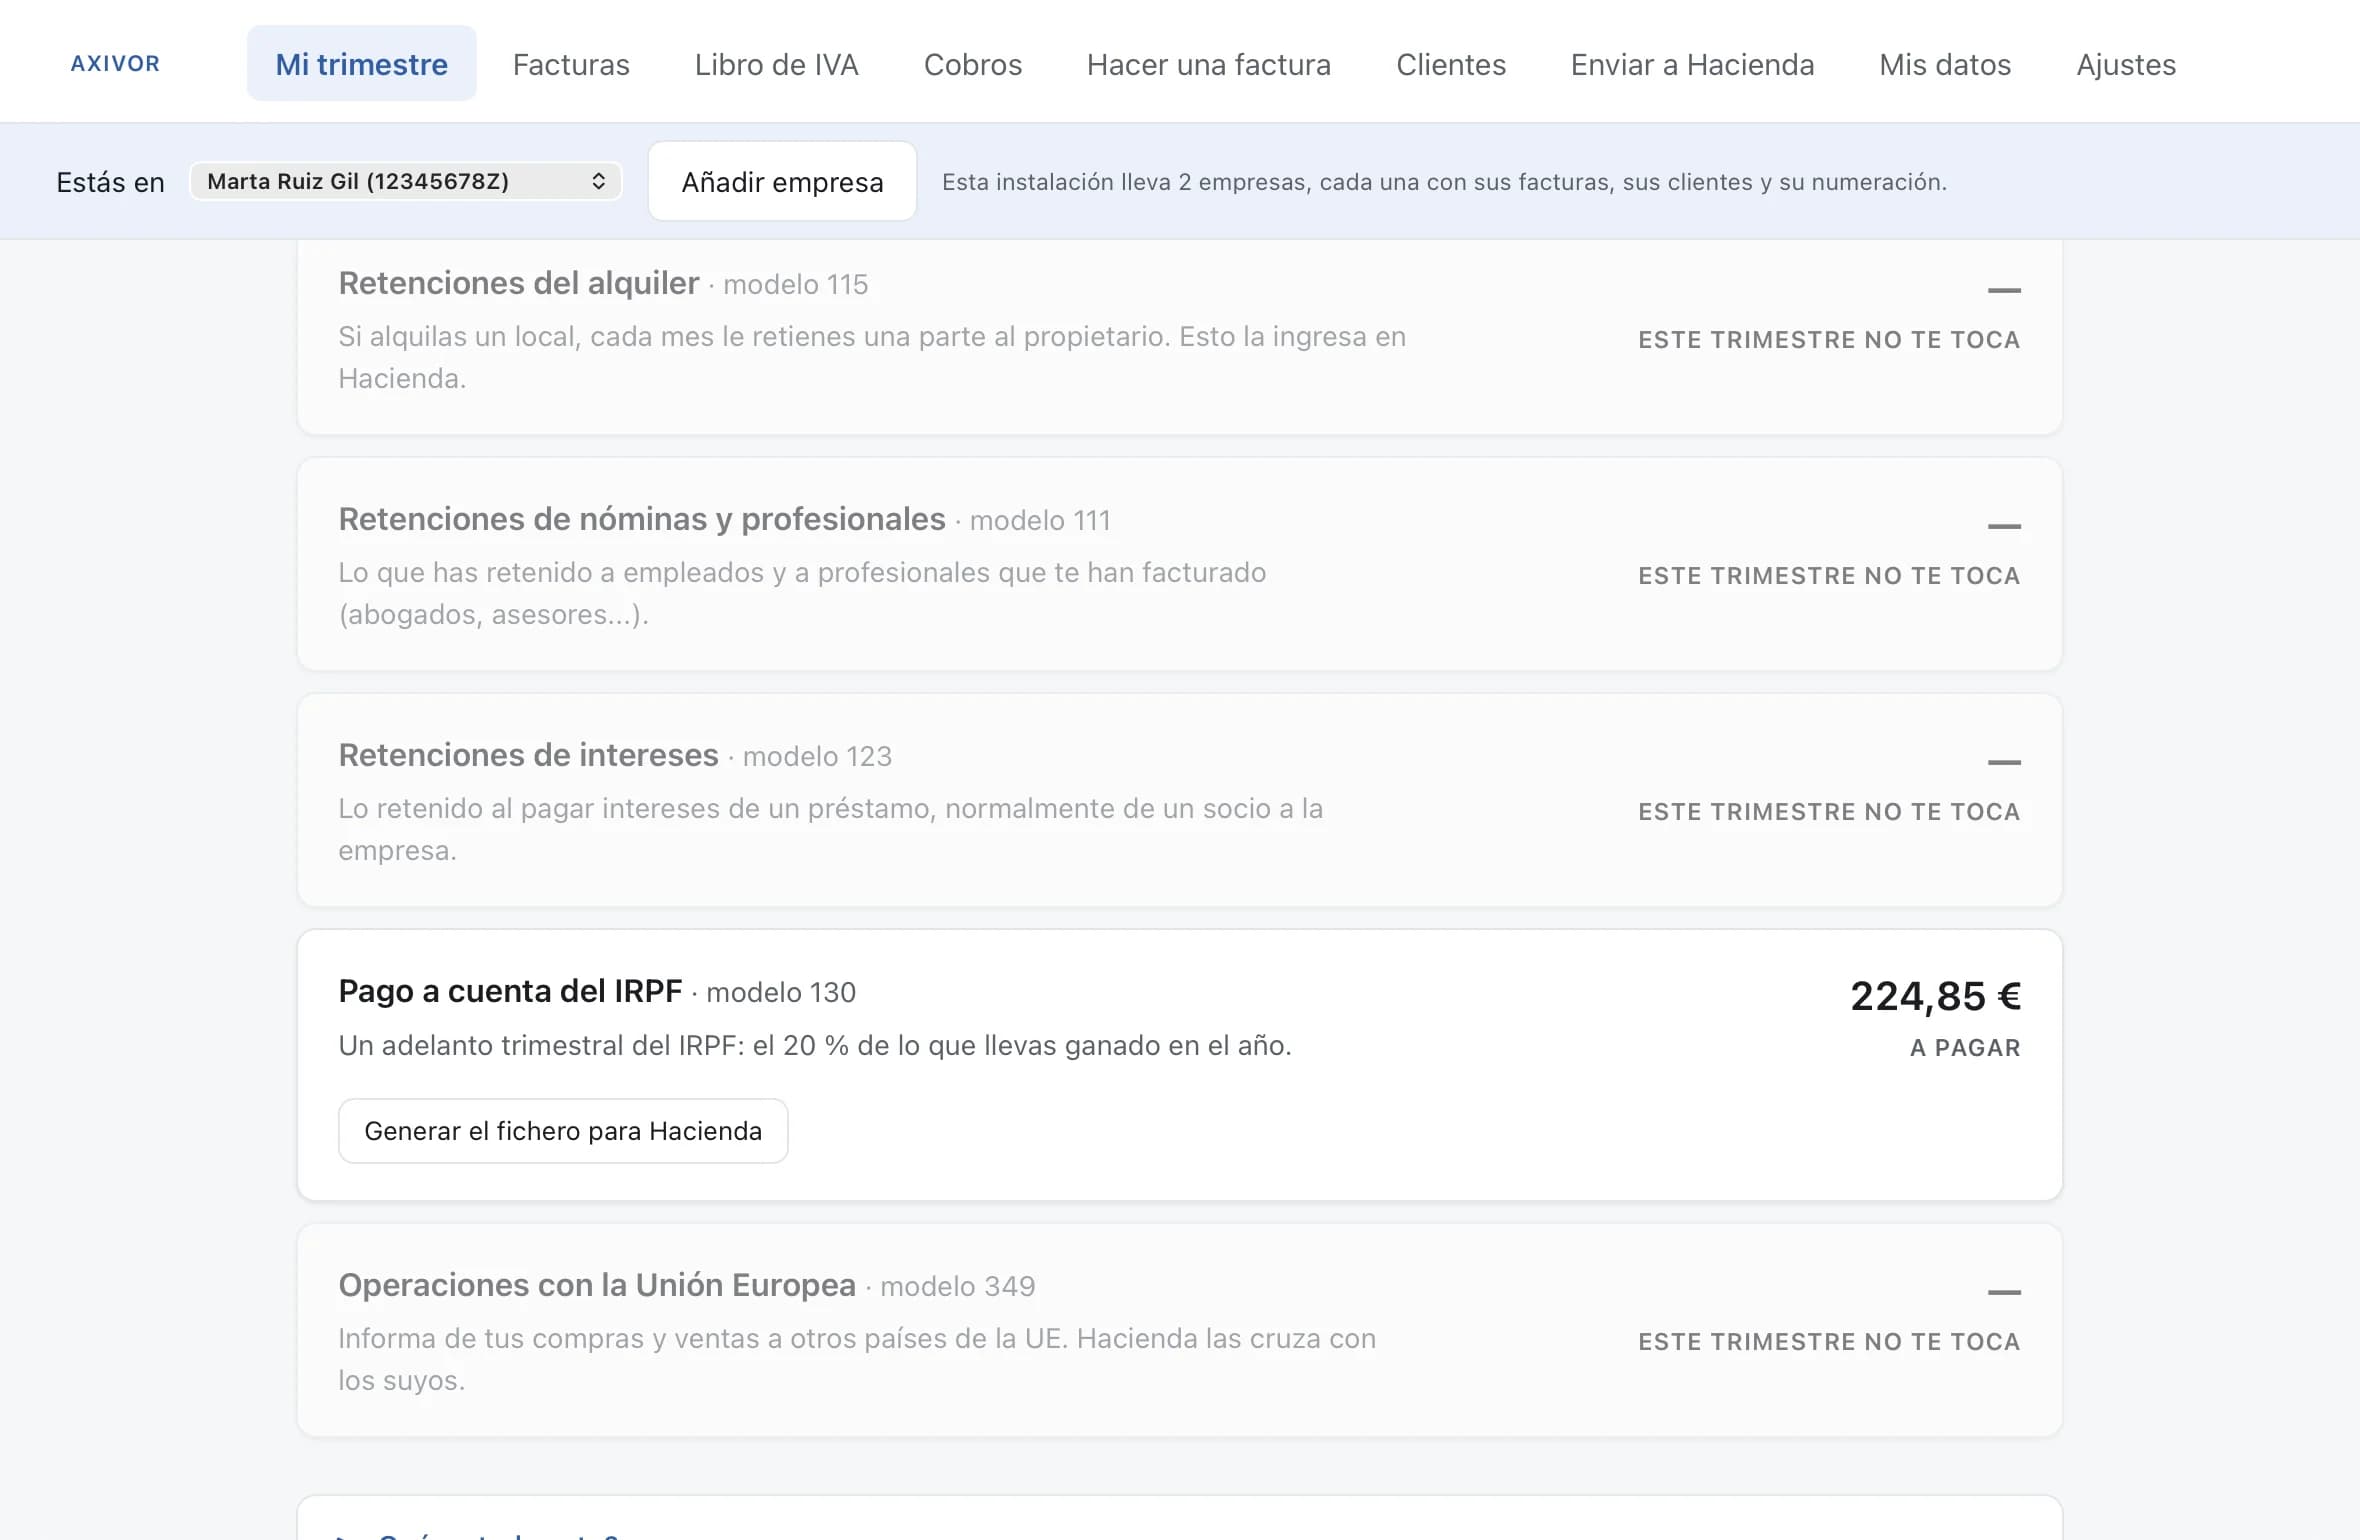Select Hacer una factura in navigation
This screenshot has width=2360, height=1540.
tap(1209, 64)
